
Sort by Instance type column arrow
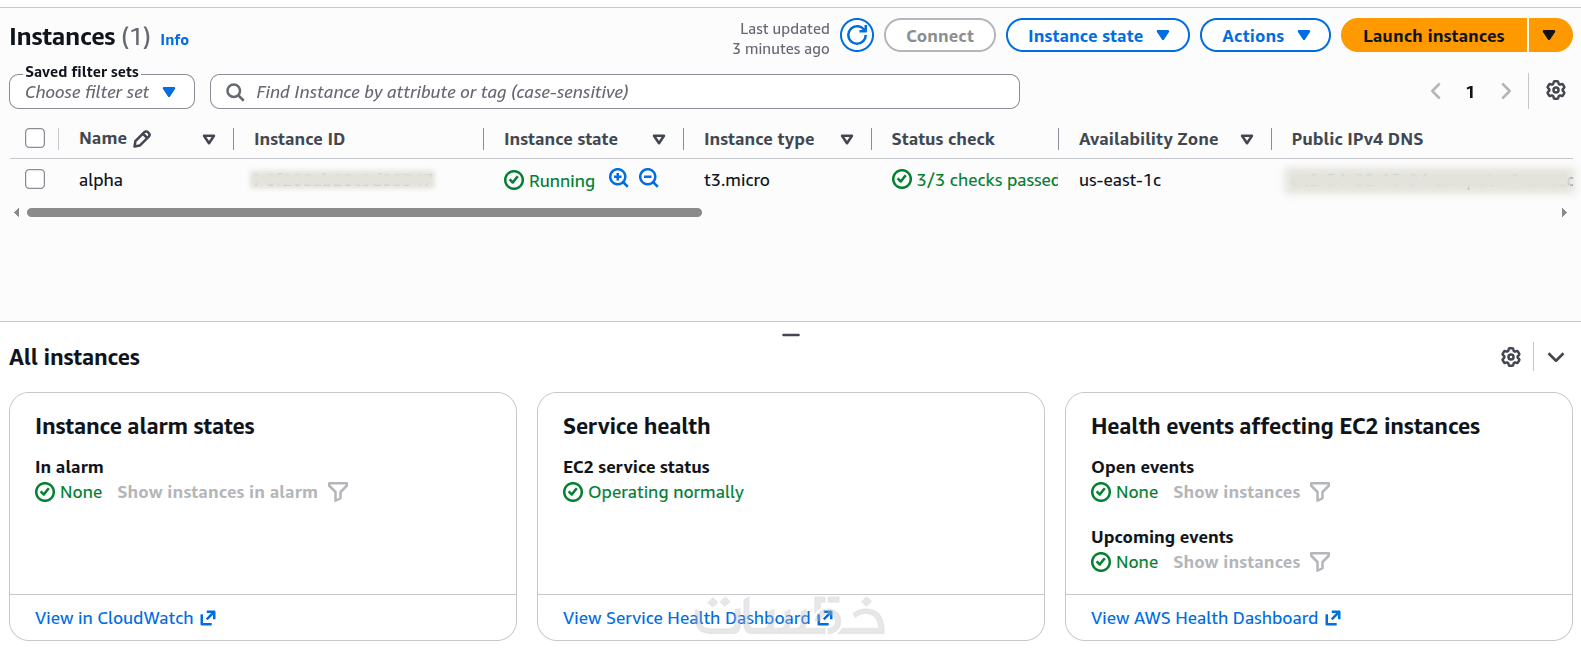(847, 139)
